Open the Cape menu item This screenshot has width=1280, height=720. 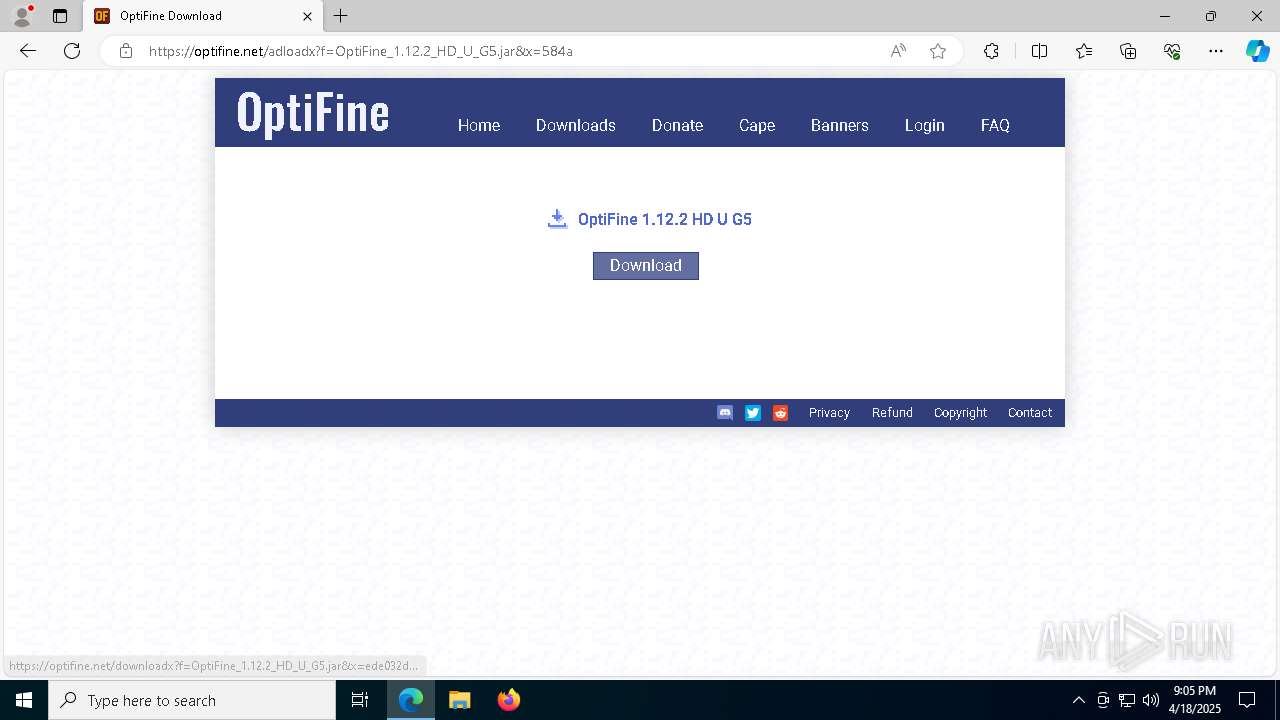[757, 125]
